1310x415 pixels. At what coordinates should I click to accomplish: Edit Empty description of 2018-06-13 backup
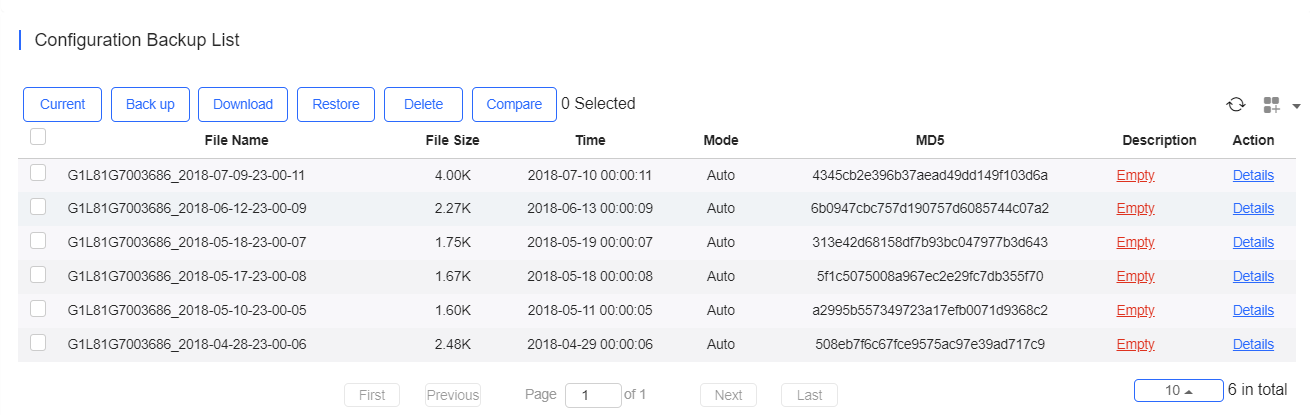tap(1135, 208)
